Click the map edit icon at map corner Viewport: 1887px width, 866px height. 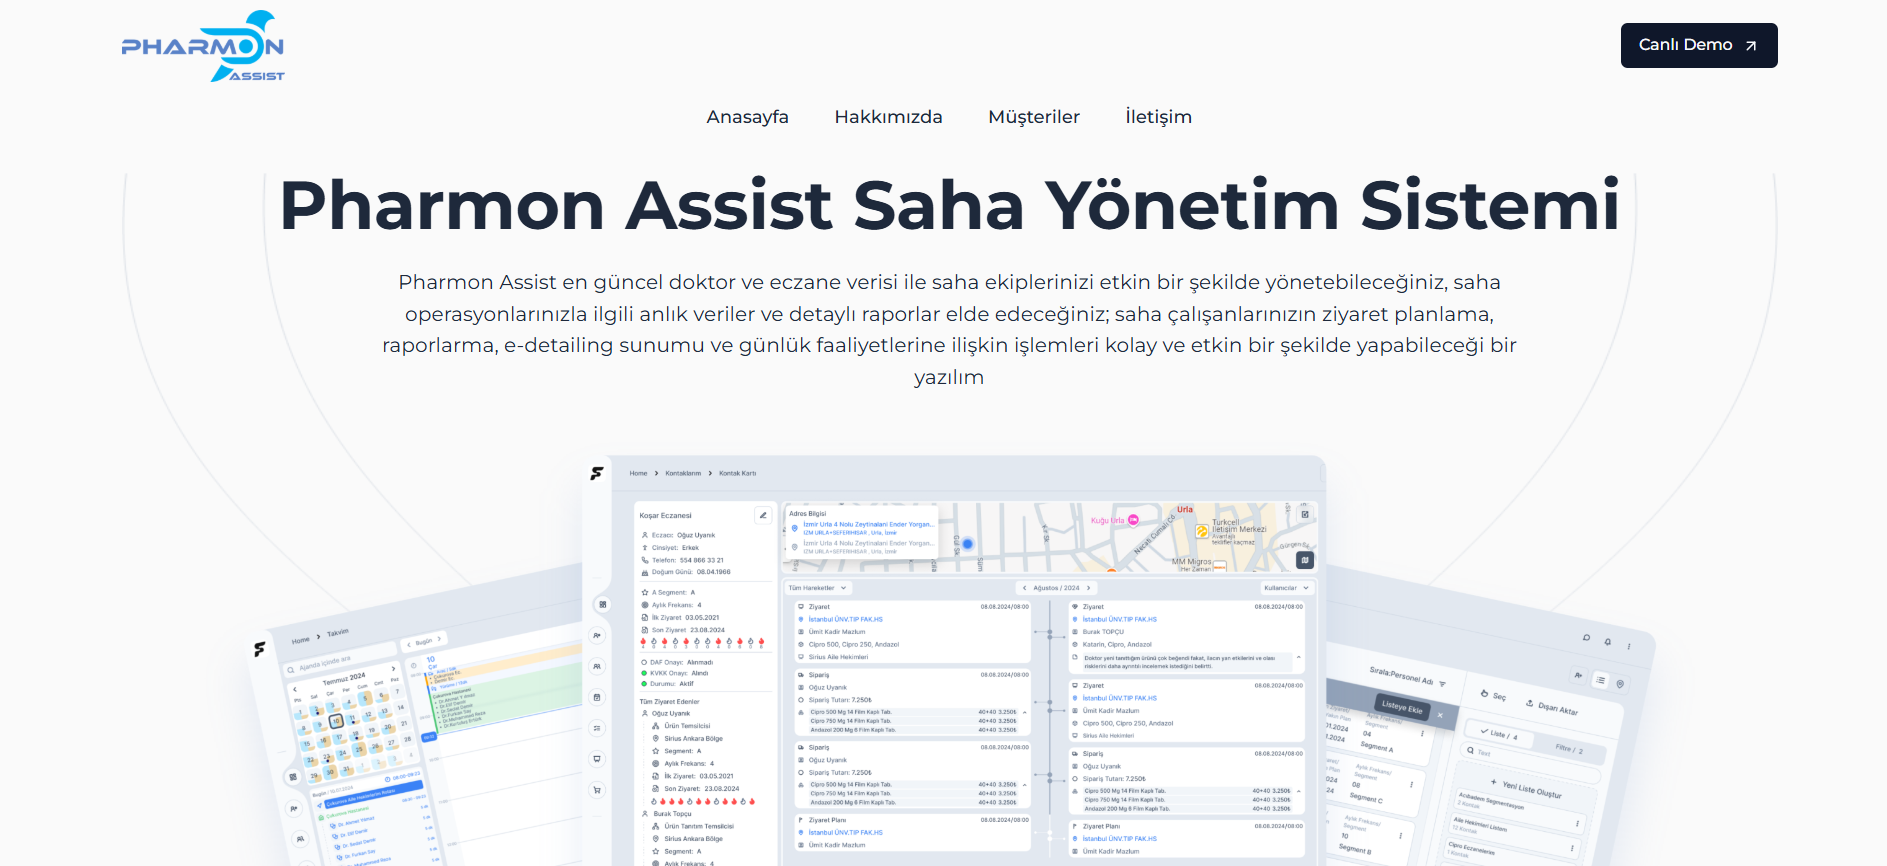(1305, 514)
